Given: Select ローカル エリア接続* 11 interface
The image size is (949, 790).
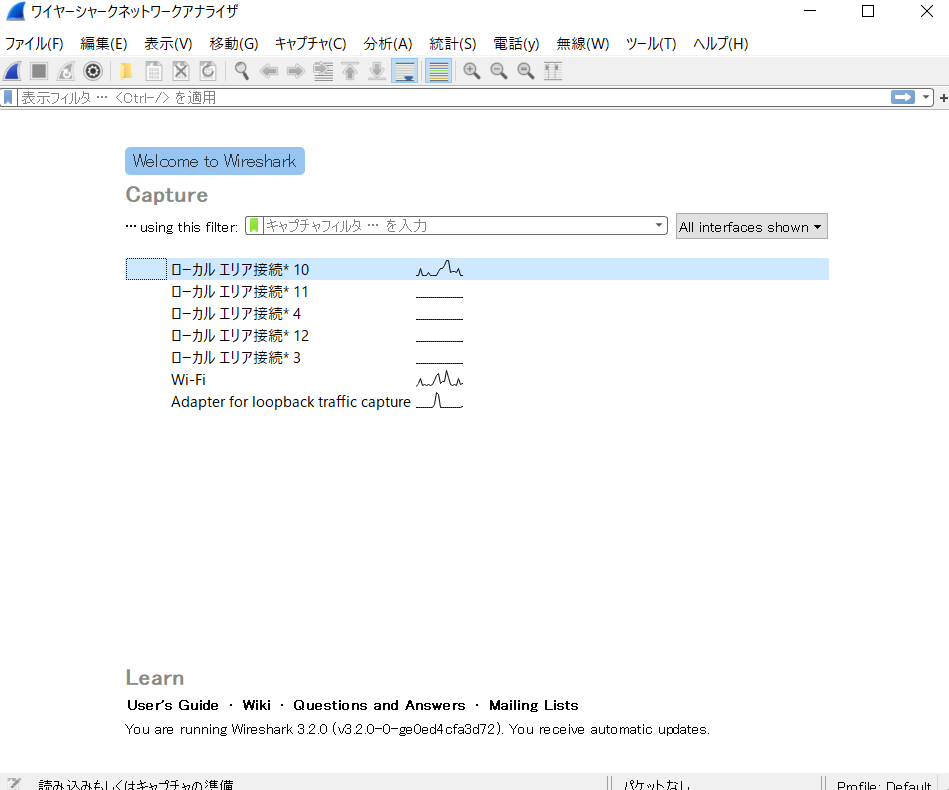Looking at the screenshot, I should pos(477,292).
